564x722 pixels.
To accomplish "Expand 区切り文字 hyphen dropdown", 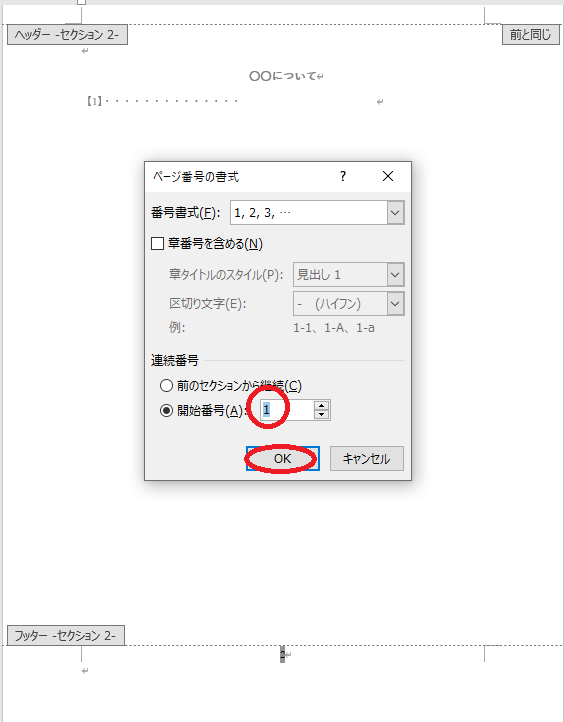I will 395,304.
